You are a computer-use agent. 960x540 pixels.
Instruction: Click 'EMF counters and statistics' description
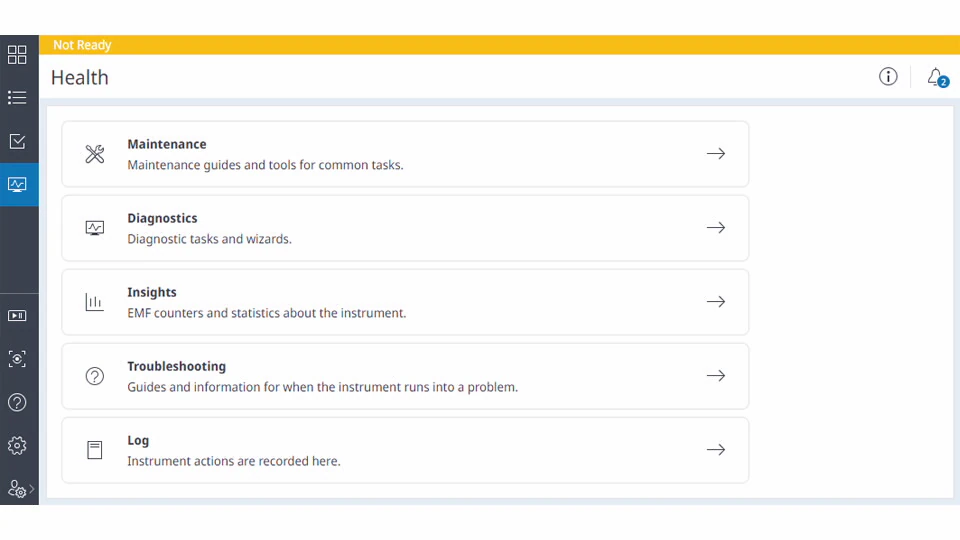[266, 313]
